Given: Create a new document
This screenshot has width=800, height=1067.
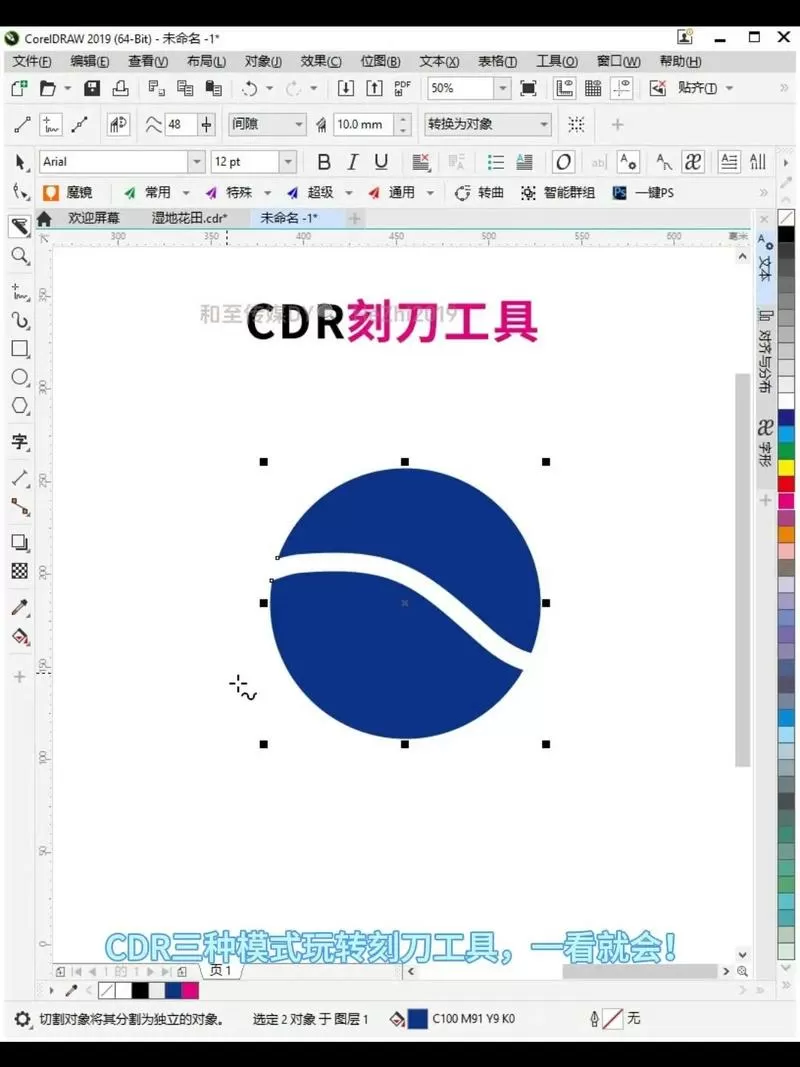Looking at the screenshot, I should pyautogui.click(x=19, y=88).
